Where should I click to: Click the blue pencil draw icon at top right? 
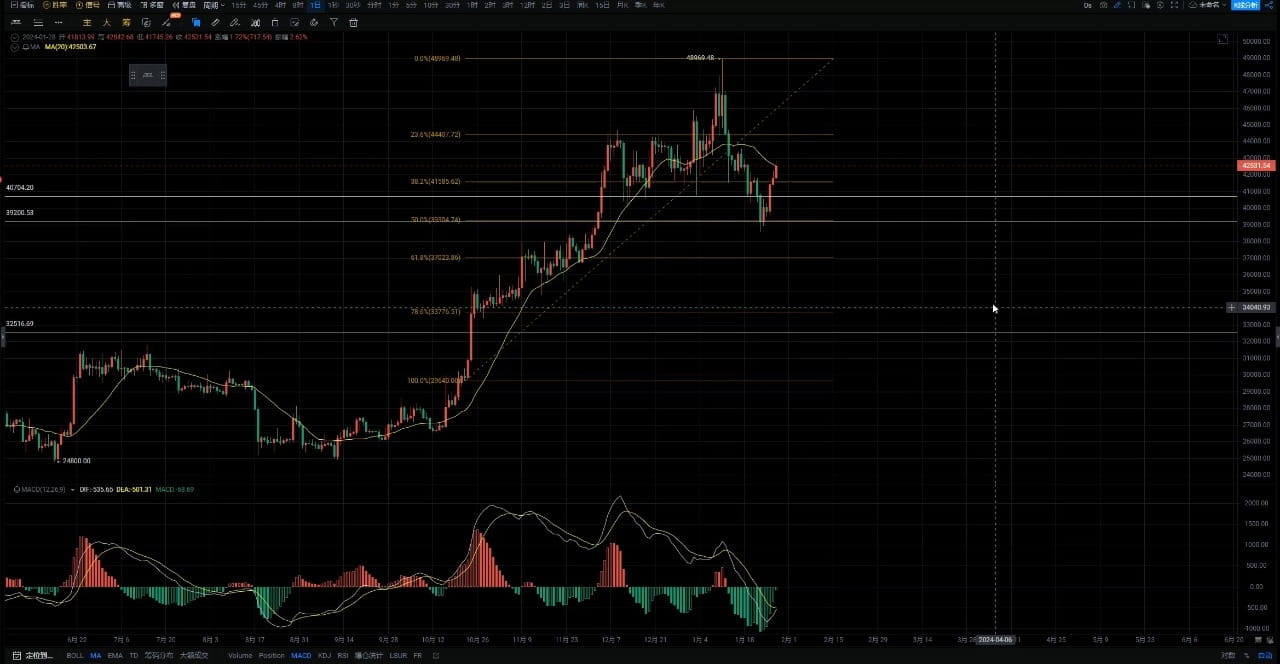click(1117, 5)
